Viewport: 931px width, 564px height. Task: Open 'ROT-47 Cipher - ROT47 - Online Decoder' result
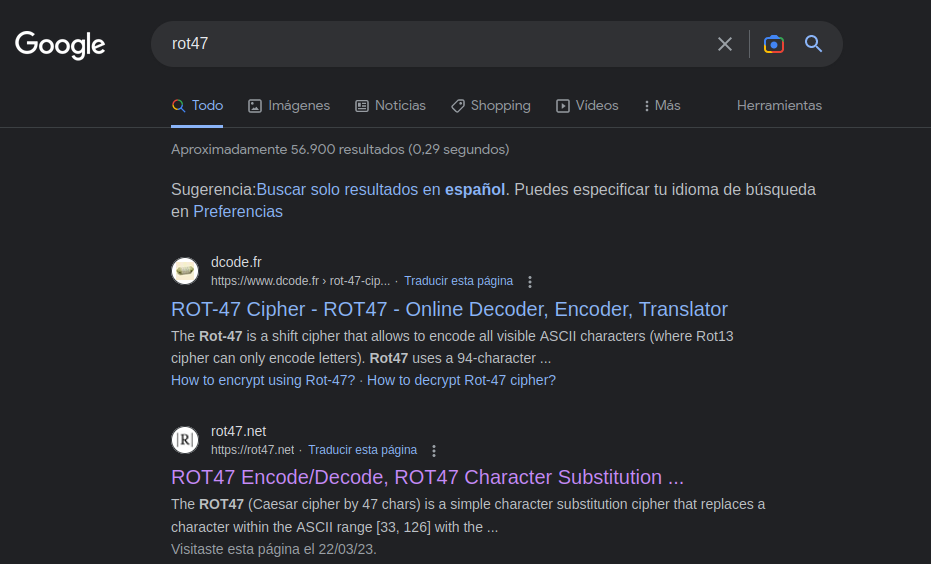449,309
